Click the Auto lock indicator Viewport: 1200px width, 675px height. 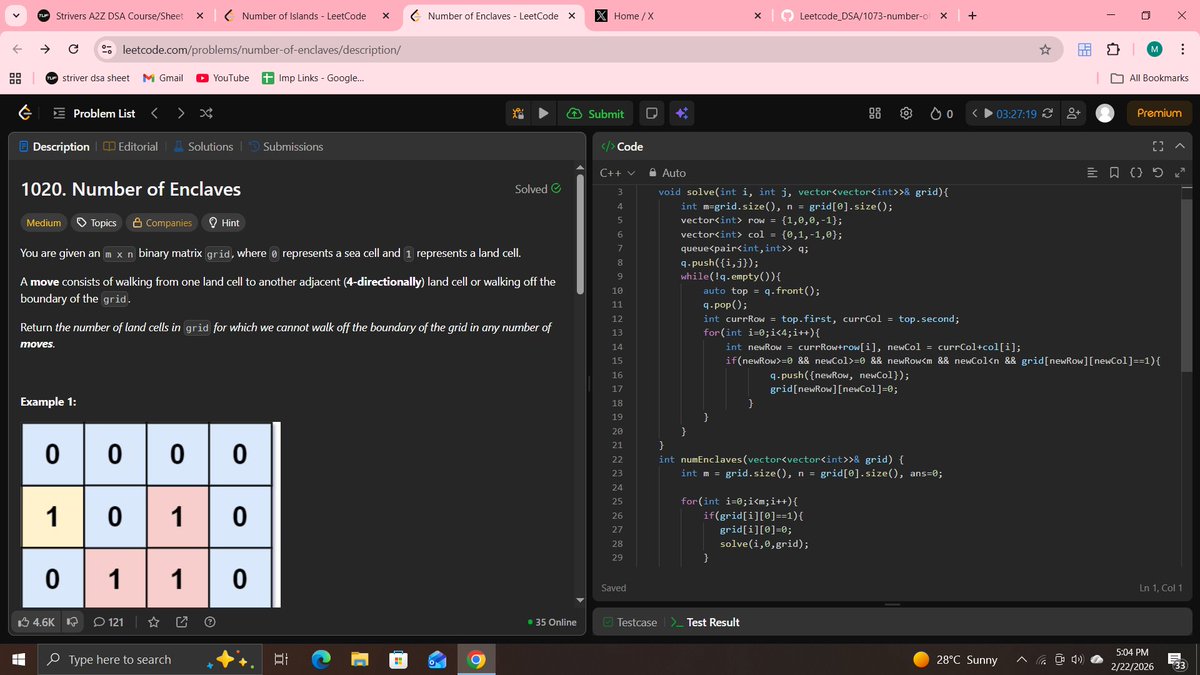667,173
